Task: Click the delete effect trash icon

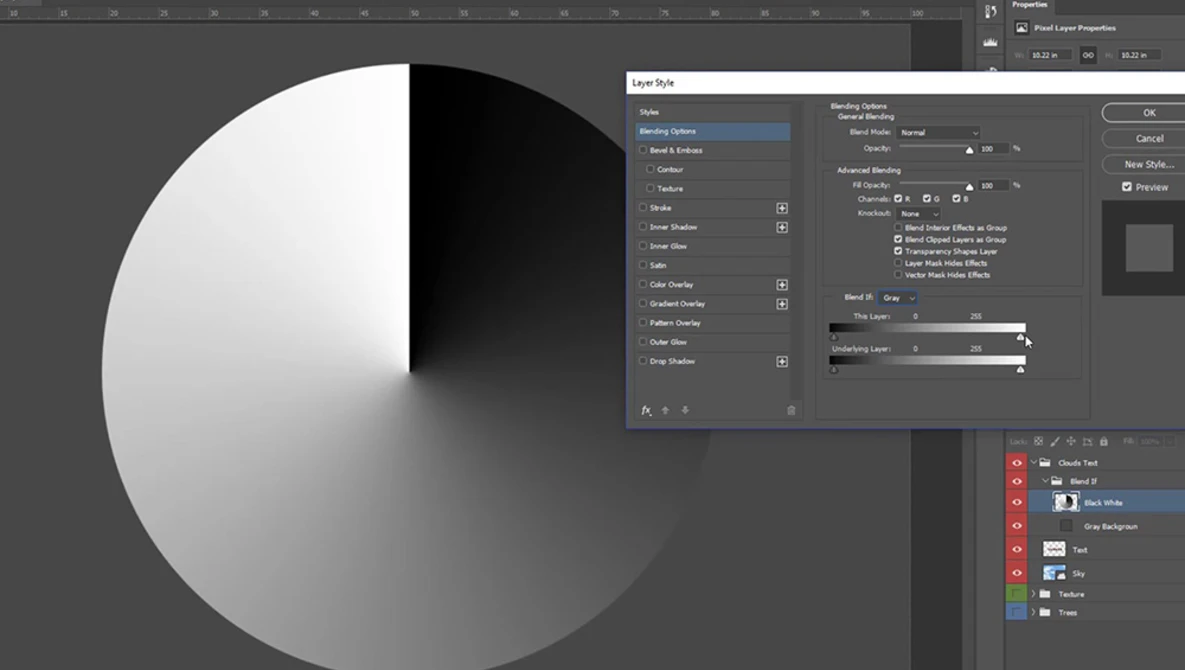Action: [791, 410]
